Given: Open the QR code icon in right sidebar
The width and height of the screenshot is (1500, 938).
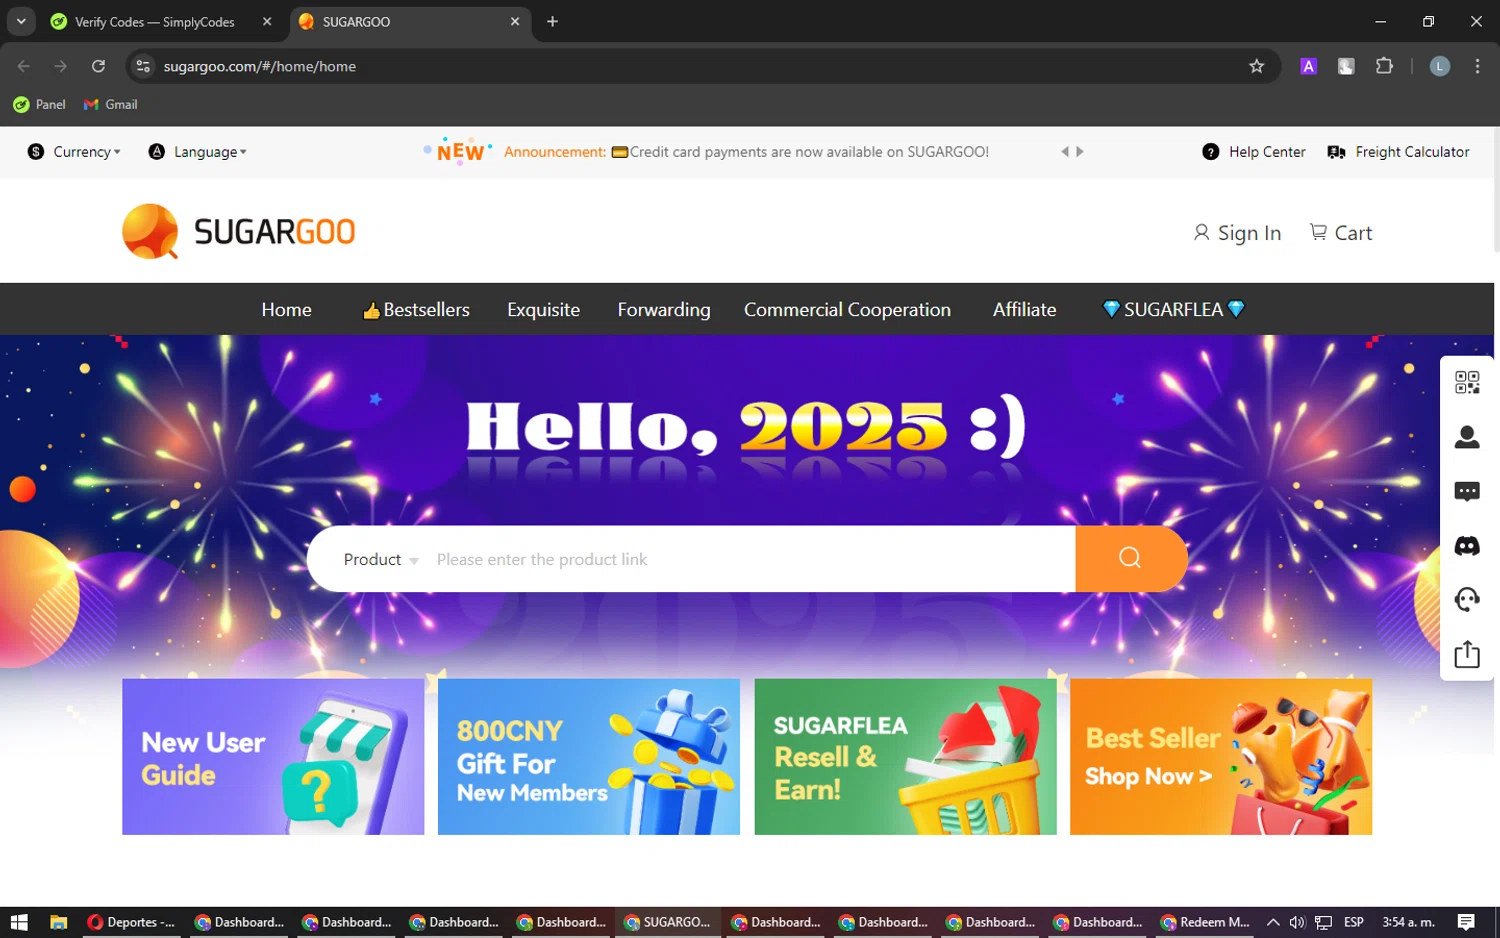Looking at the screenshot, I should click(x=1467, y=383).
